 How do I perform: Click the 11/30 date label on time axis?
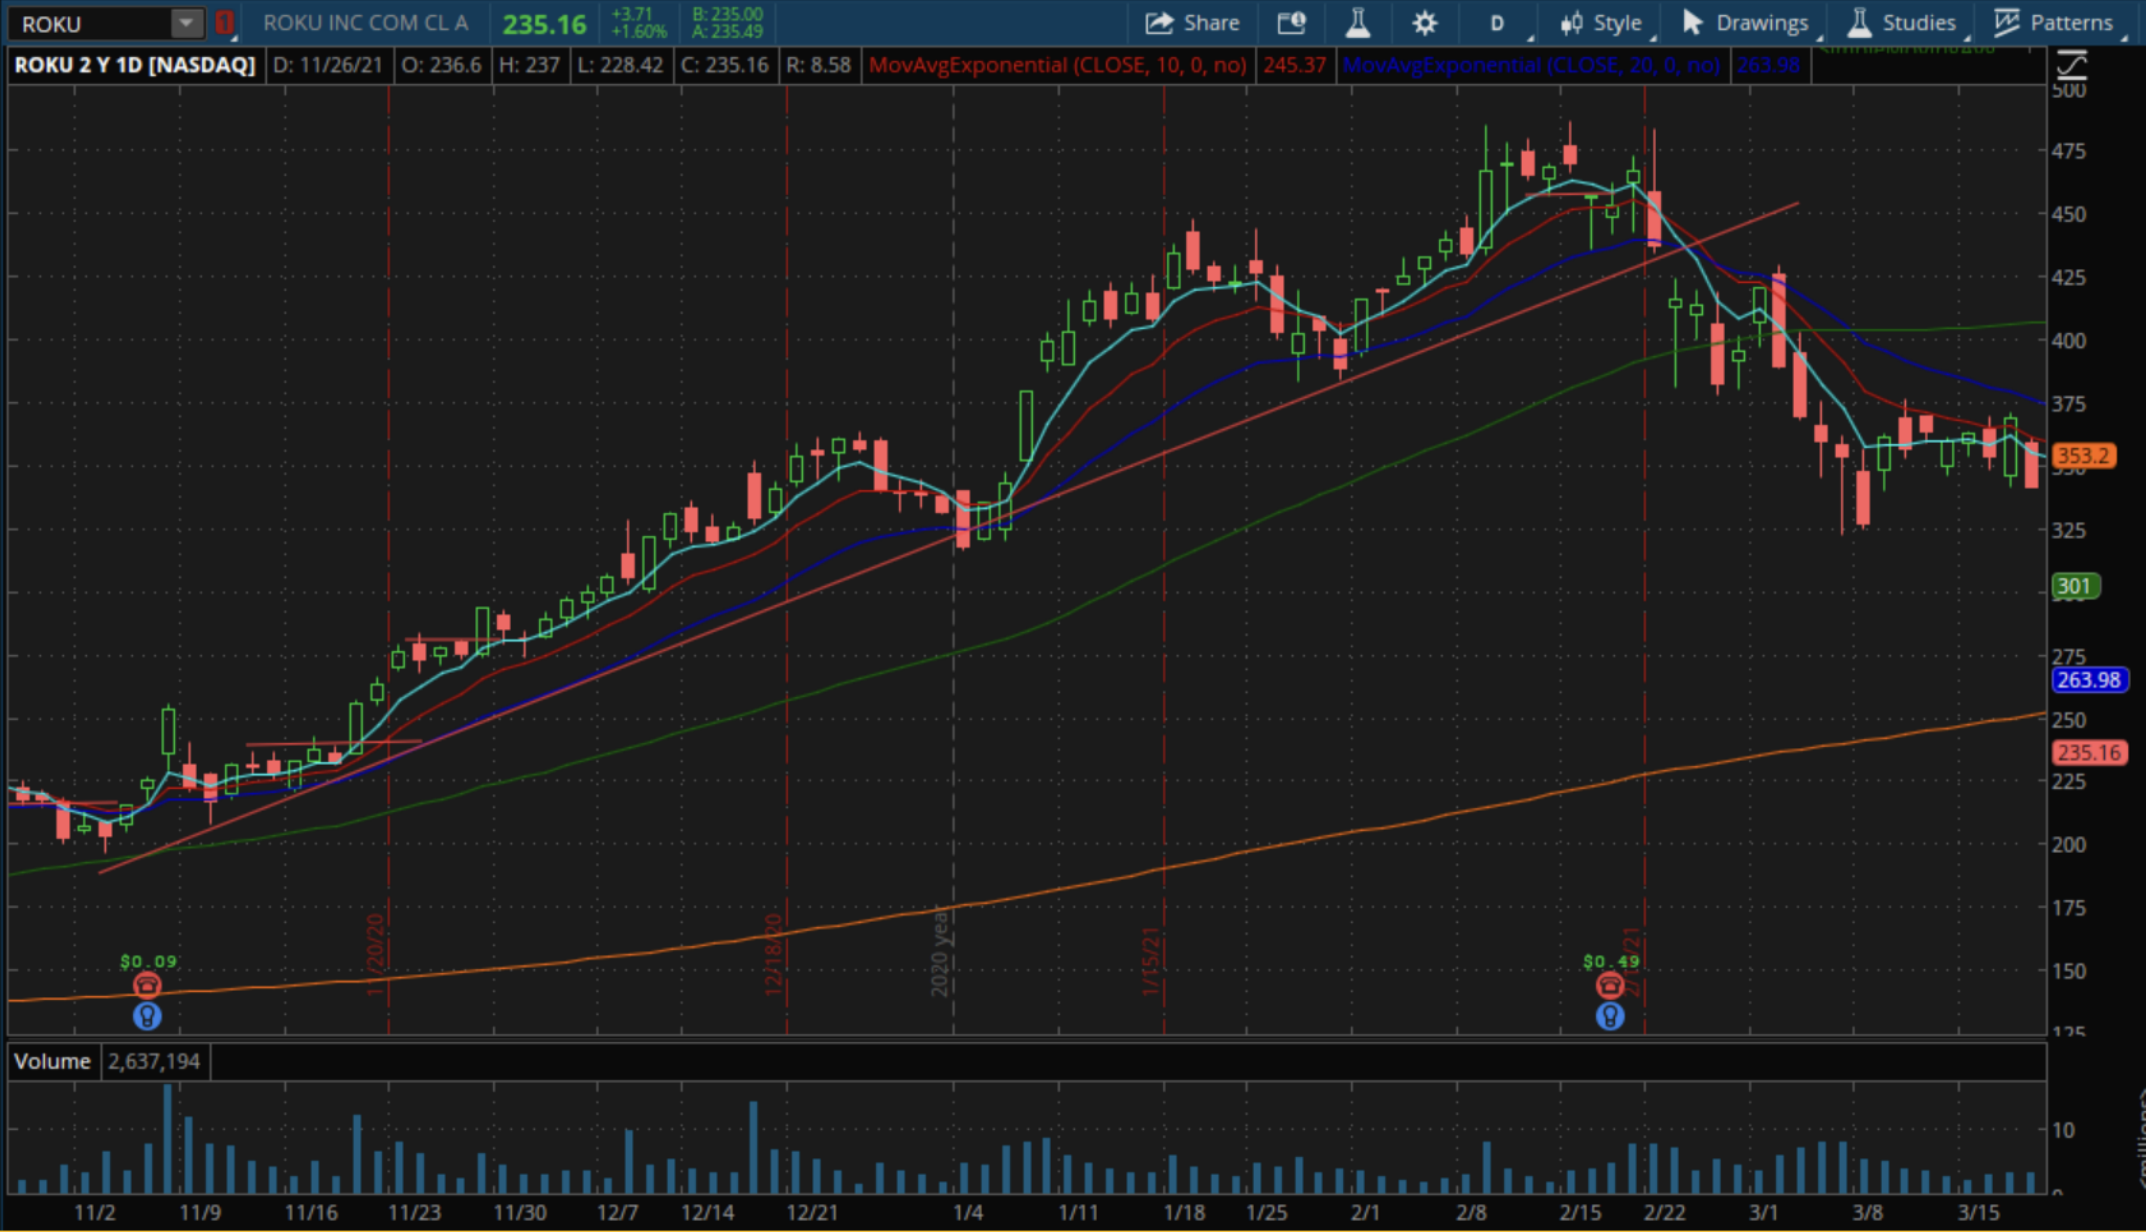[x=520, y=1212]
